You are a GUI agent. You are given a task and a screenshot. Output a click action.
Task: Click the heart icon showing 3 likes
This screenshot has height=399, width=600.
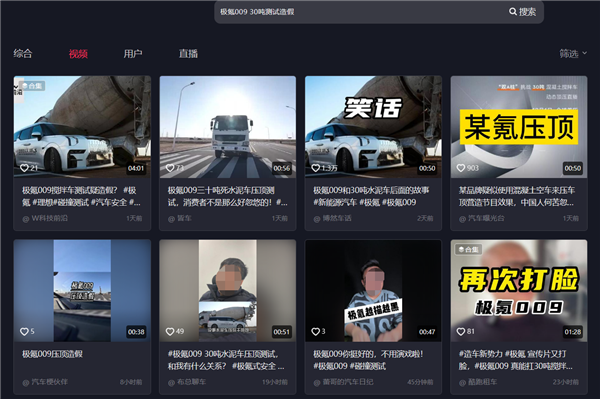pos(315,332)
